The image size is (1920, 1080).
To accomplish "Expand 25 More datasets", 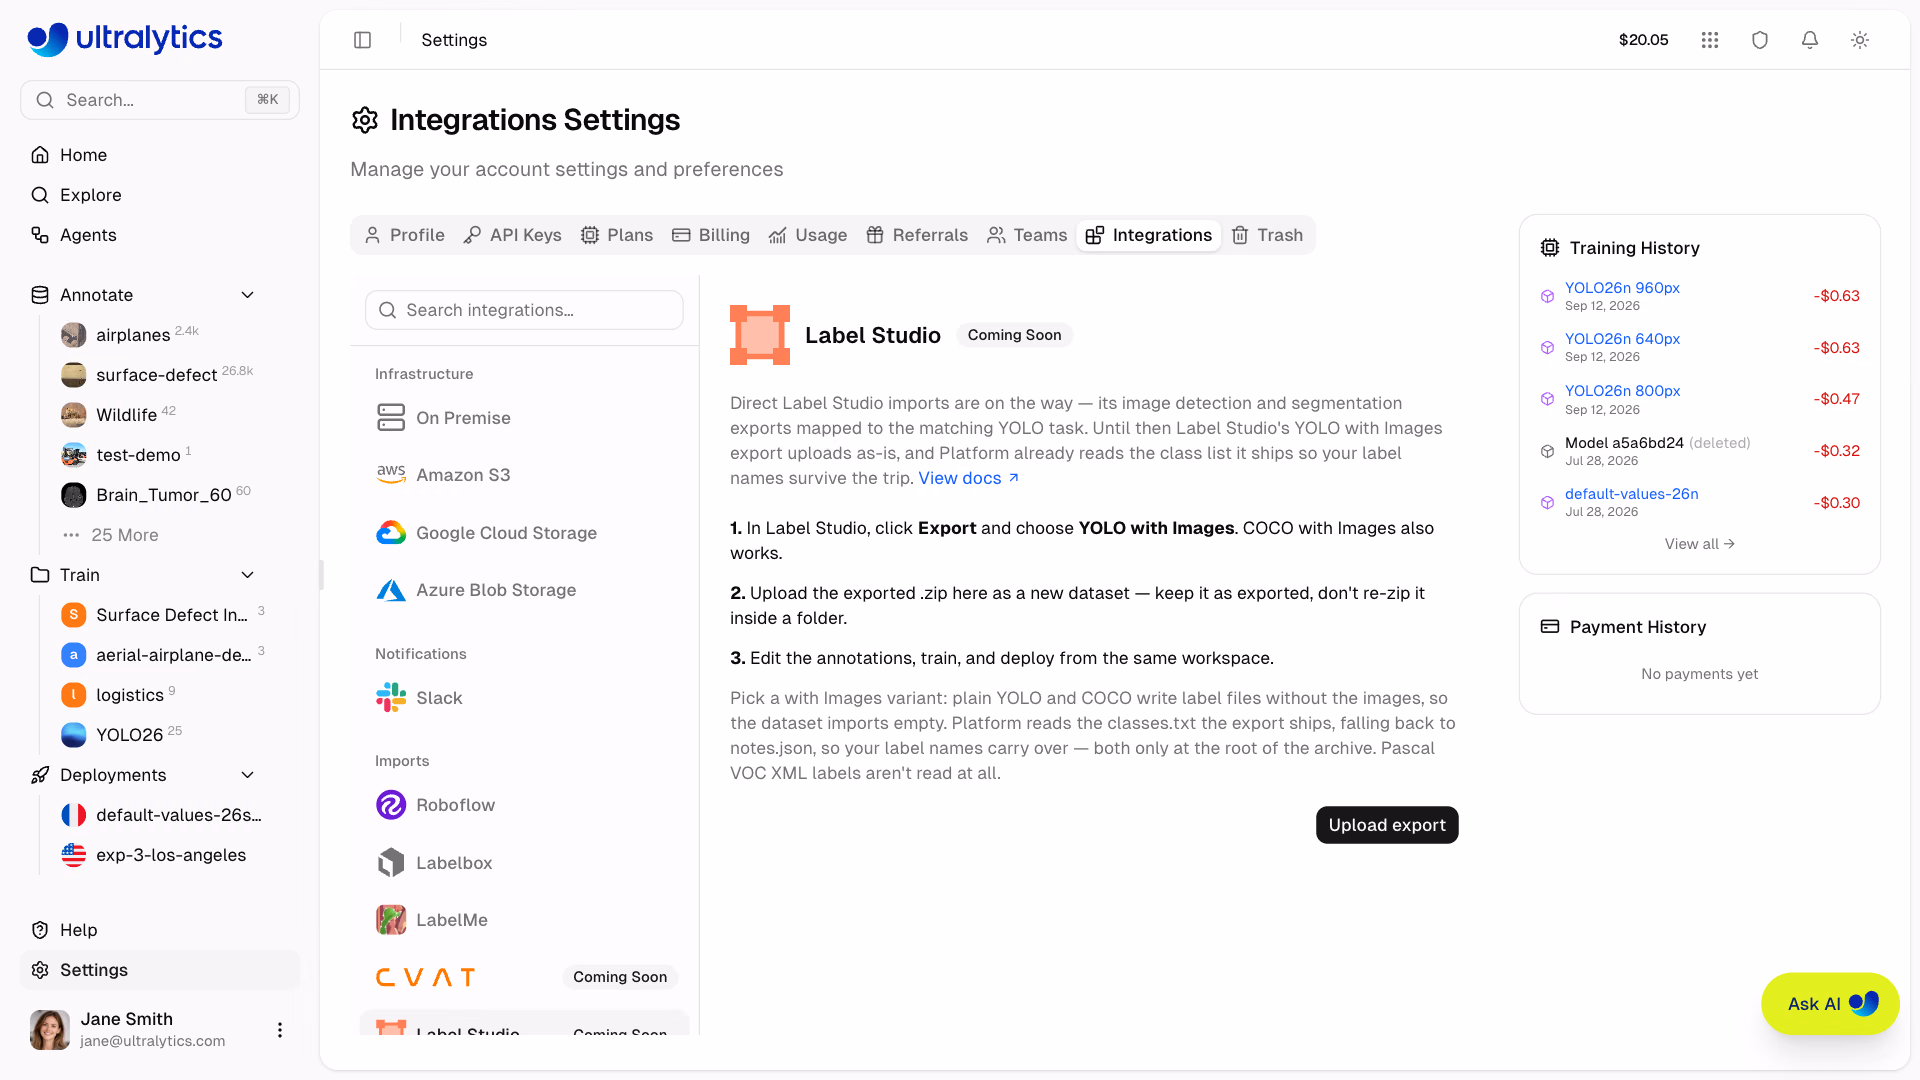I will (124, 535).
